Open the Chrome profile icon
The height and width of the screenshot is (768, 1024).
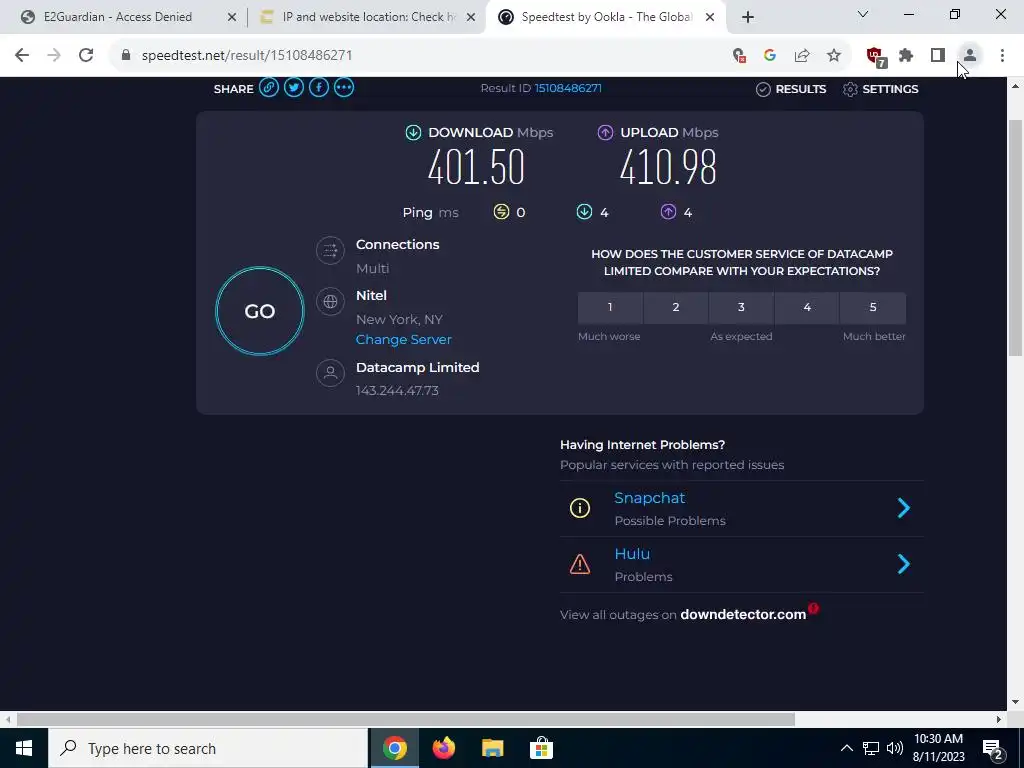970,56
